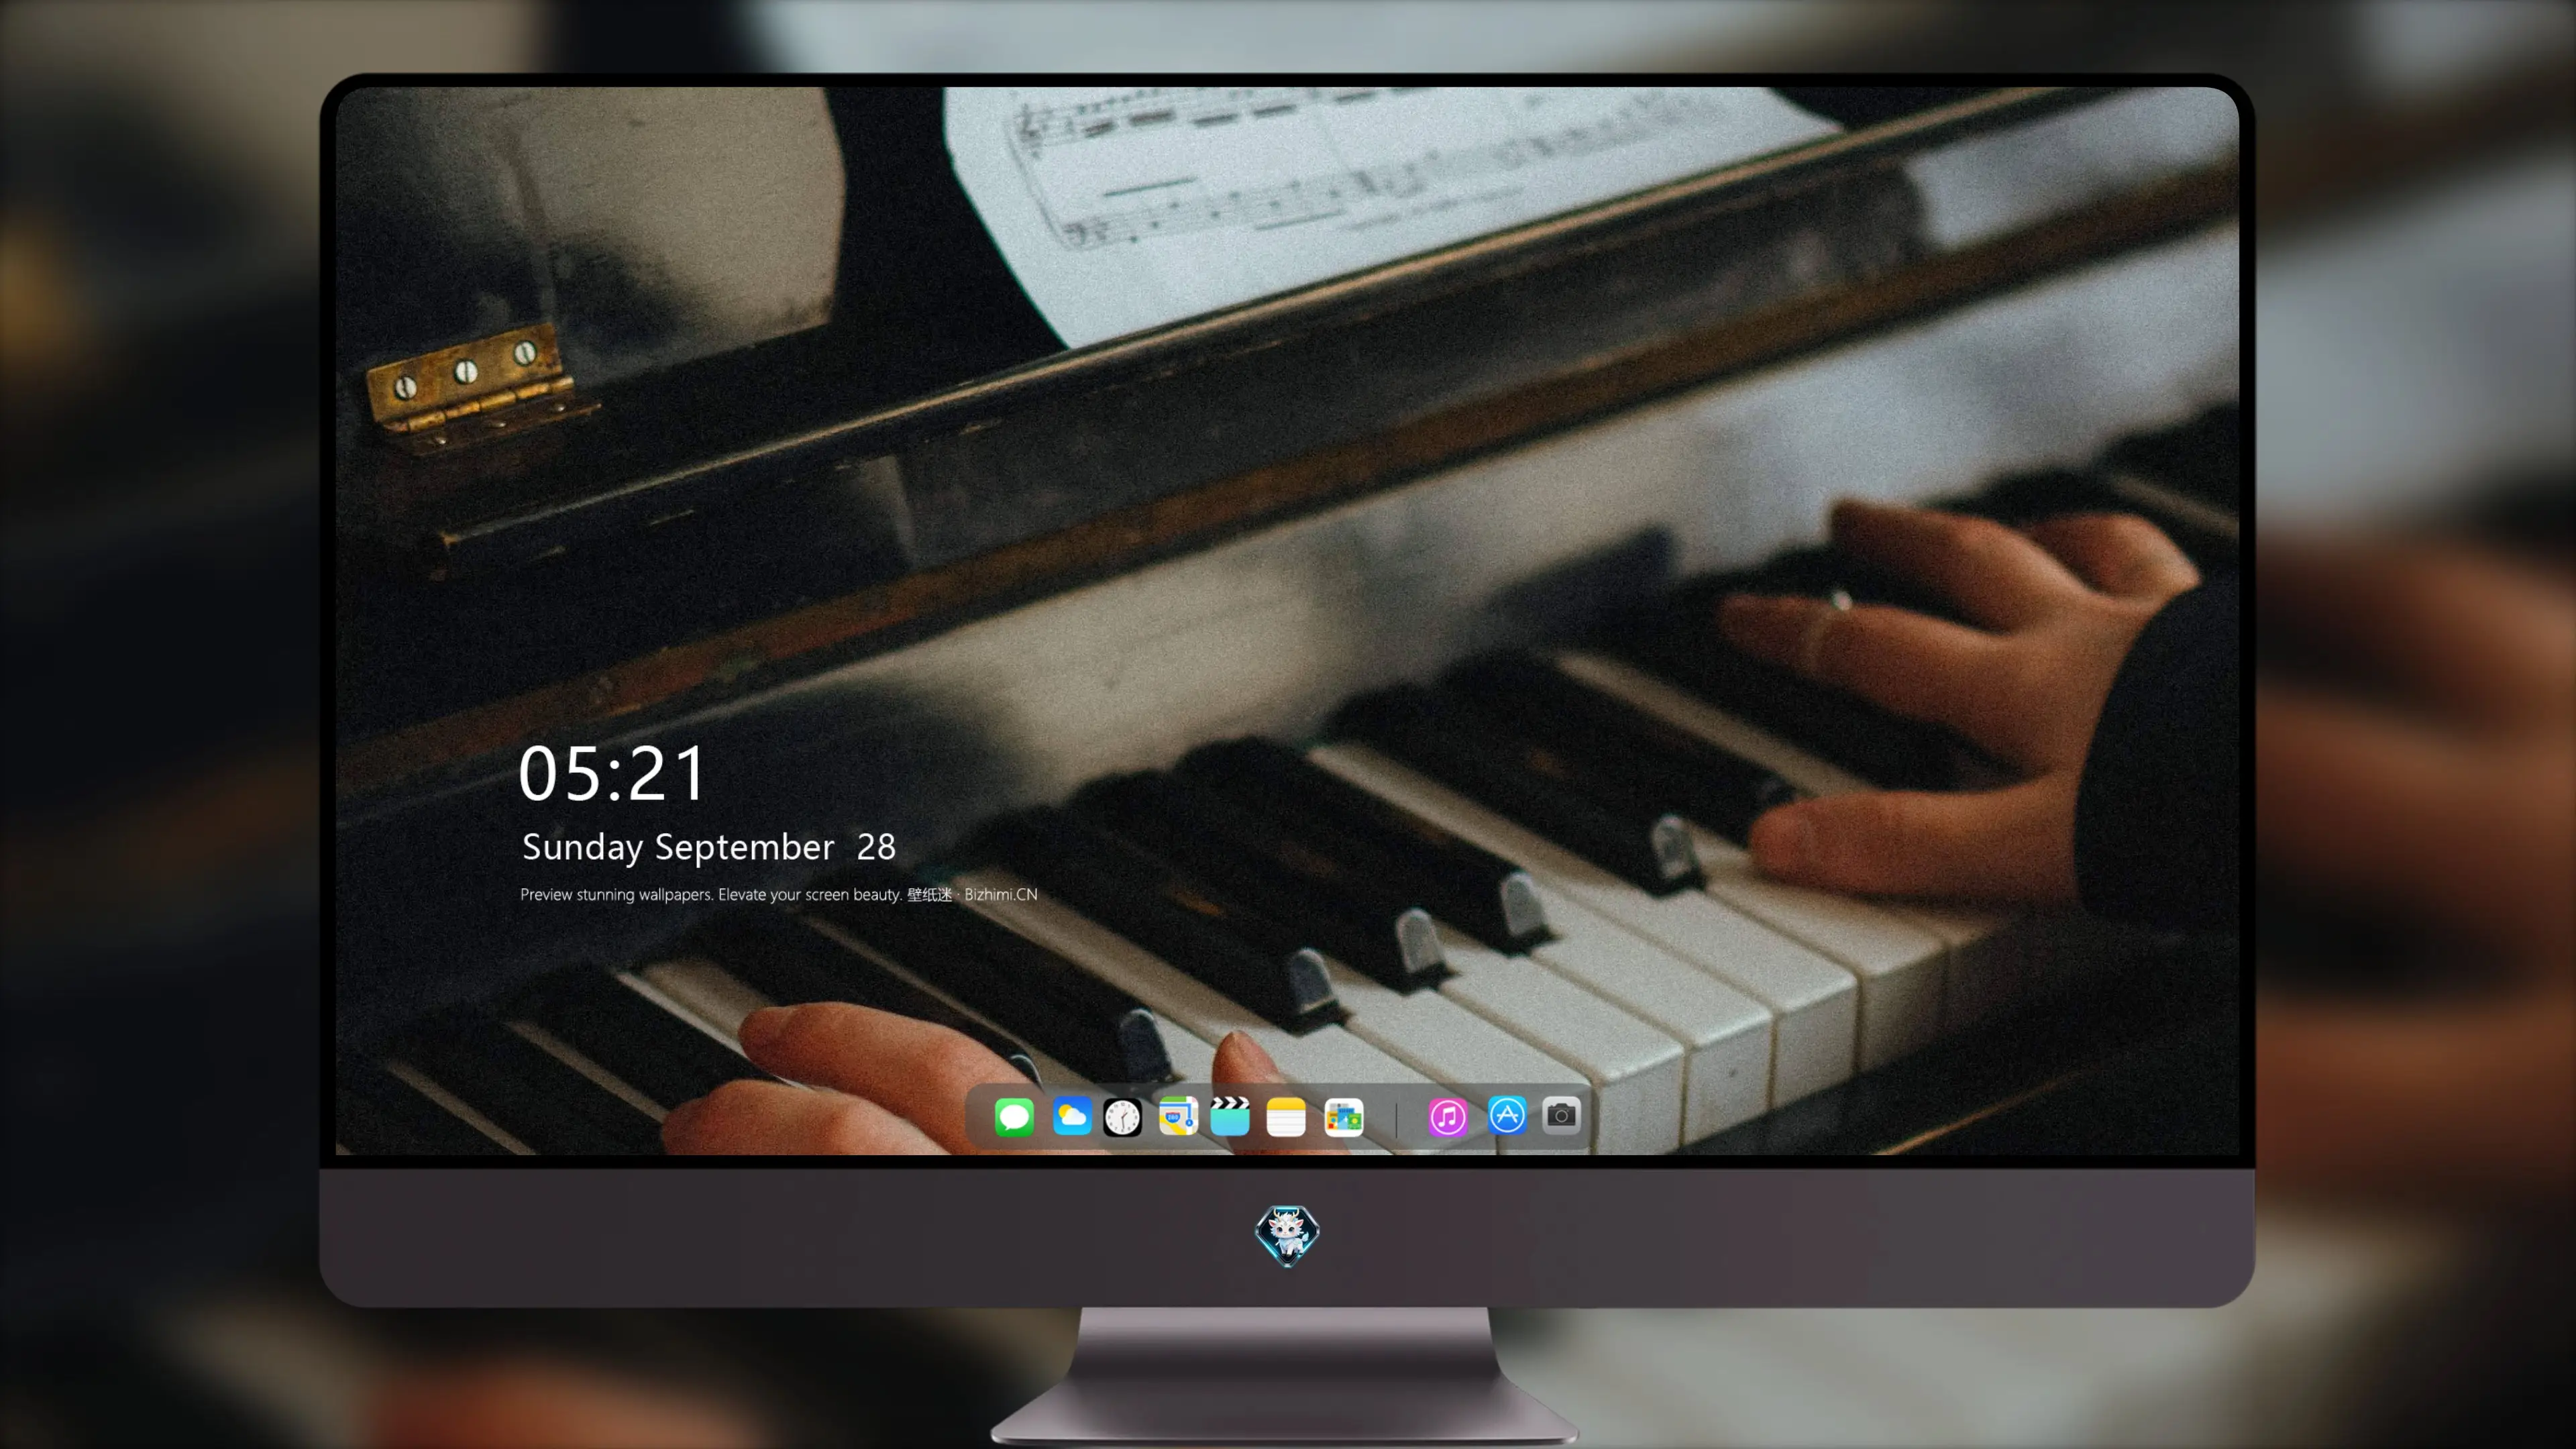The height and width of the screenshot is (1449, 2576).
Task: Open the Camera app in the dock
Action: pos(1561,1115)
